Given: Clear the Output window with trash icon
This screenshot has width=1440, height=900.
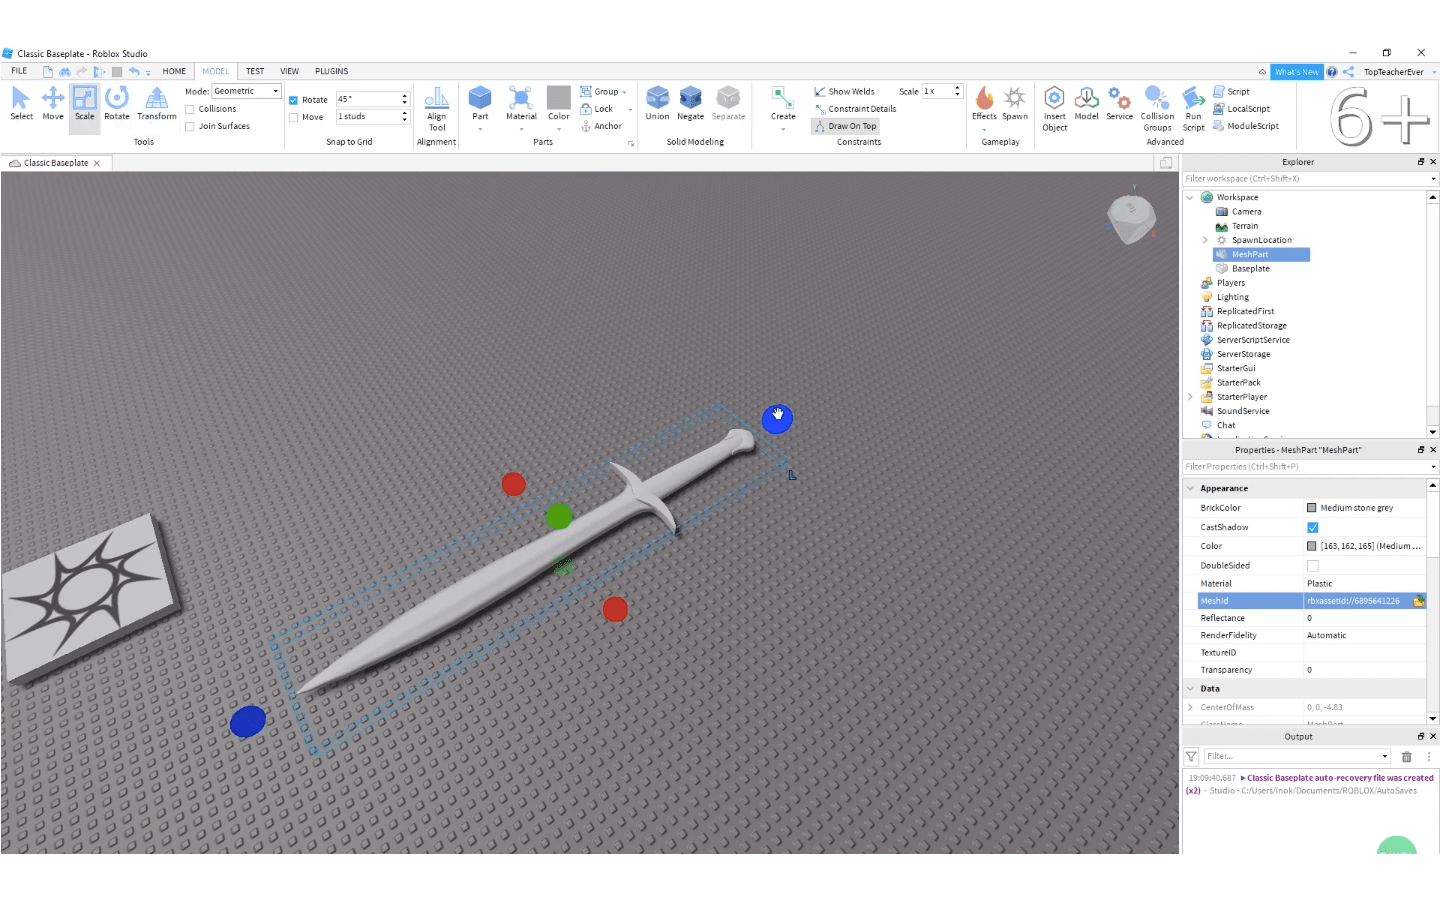Looking at the screenshot, I should tap(1406, 757).
